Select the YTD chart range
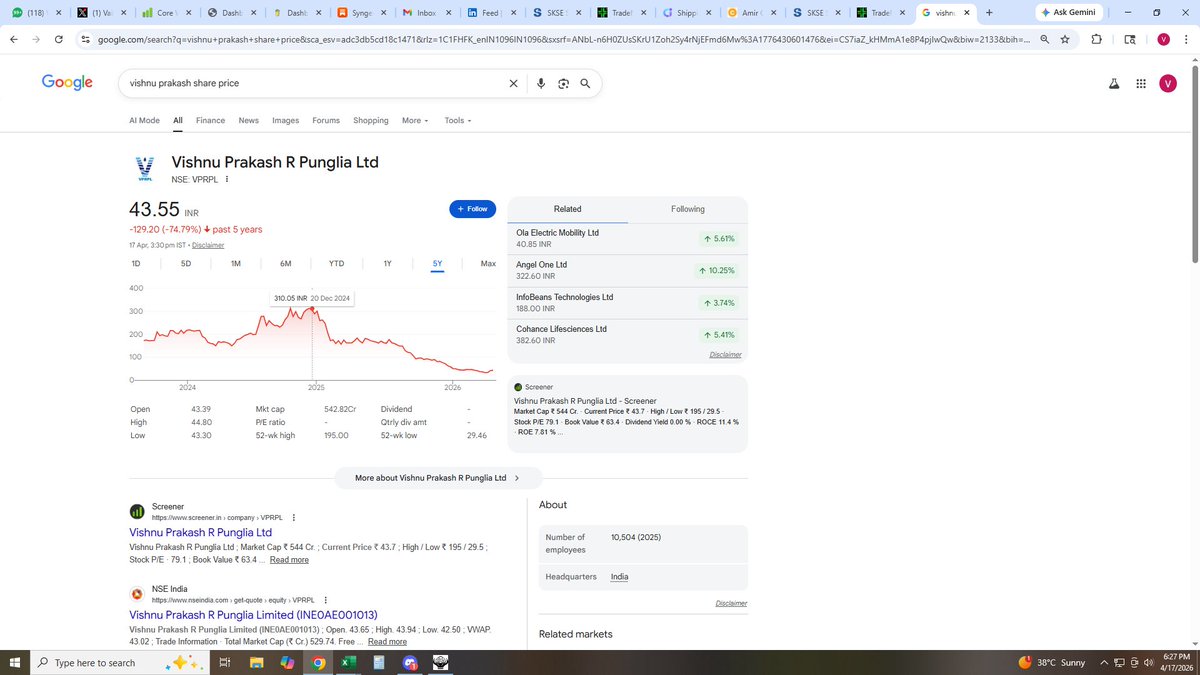Image resolution: width=1200 pixels, height=675 pixels. (x=337, y=263)
